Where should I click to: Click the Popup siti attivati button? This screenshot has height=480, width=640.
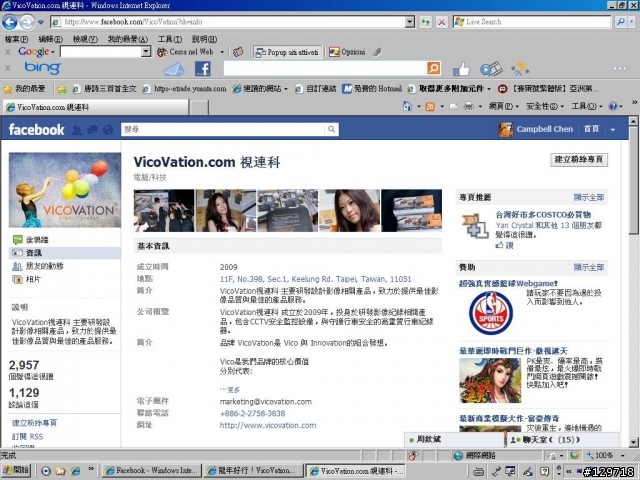coord(288,52)
